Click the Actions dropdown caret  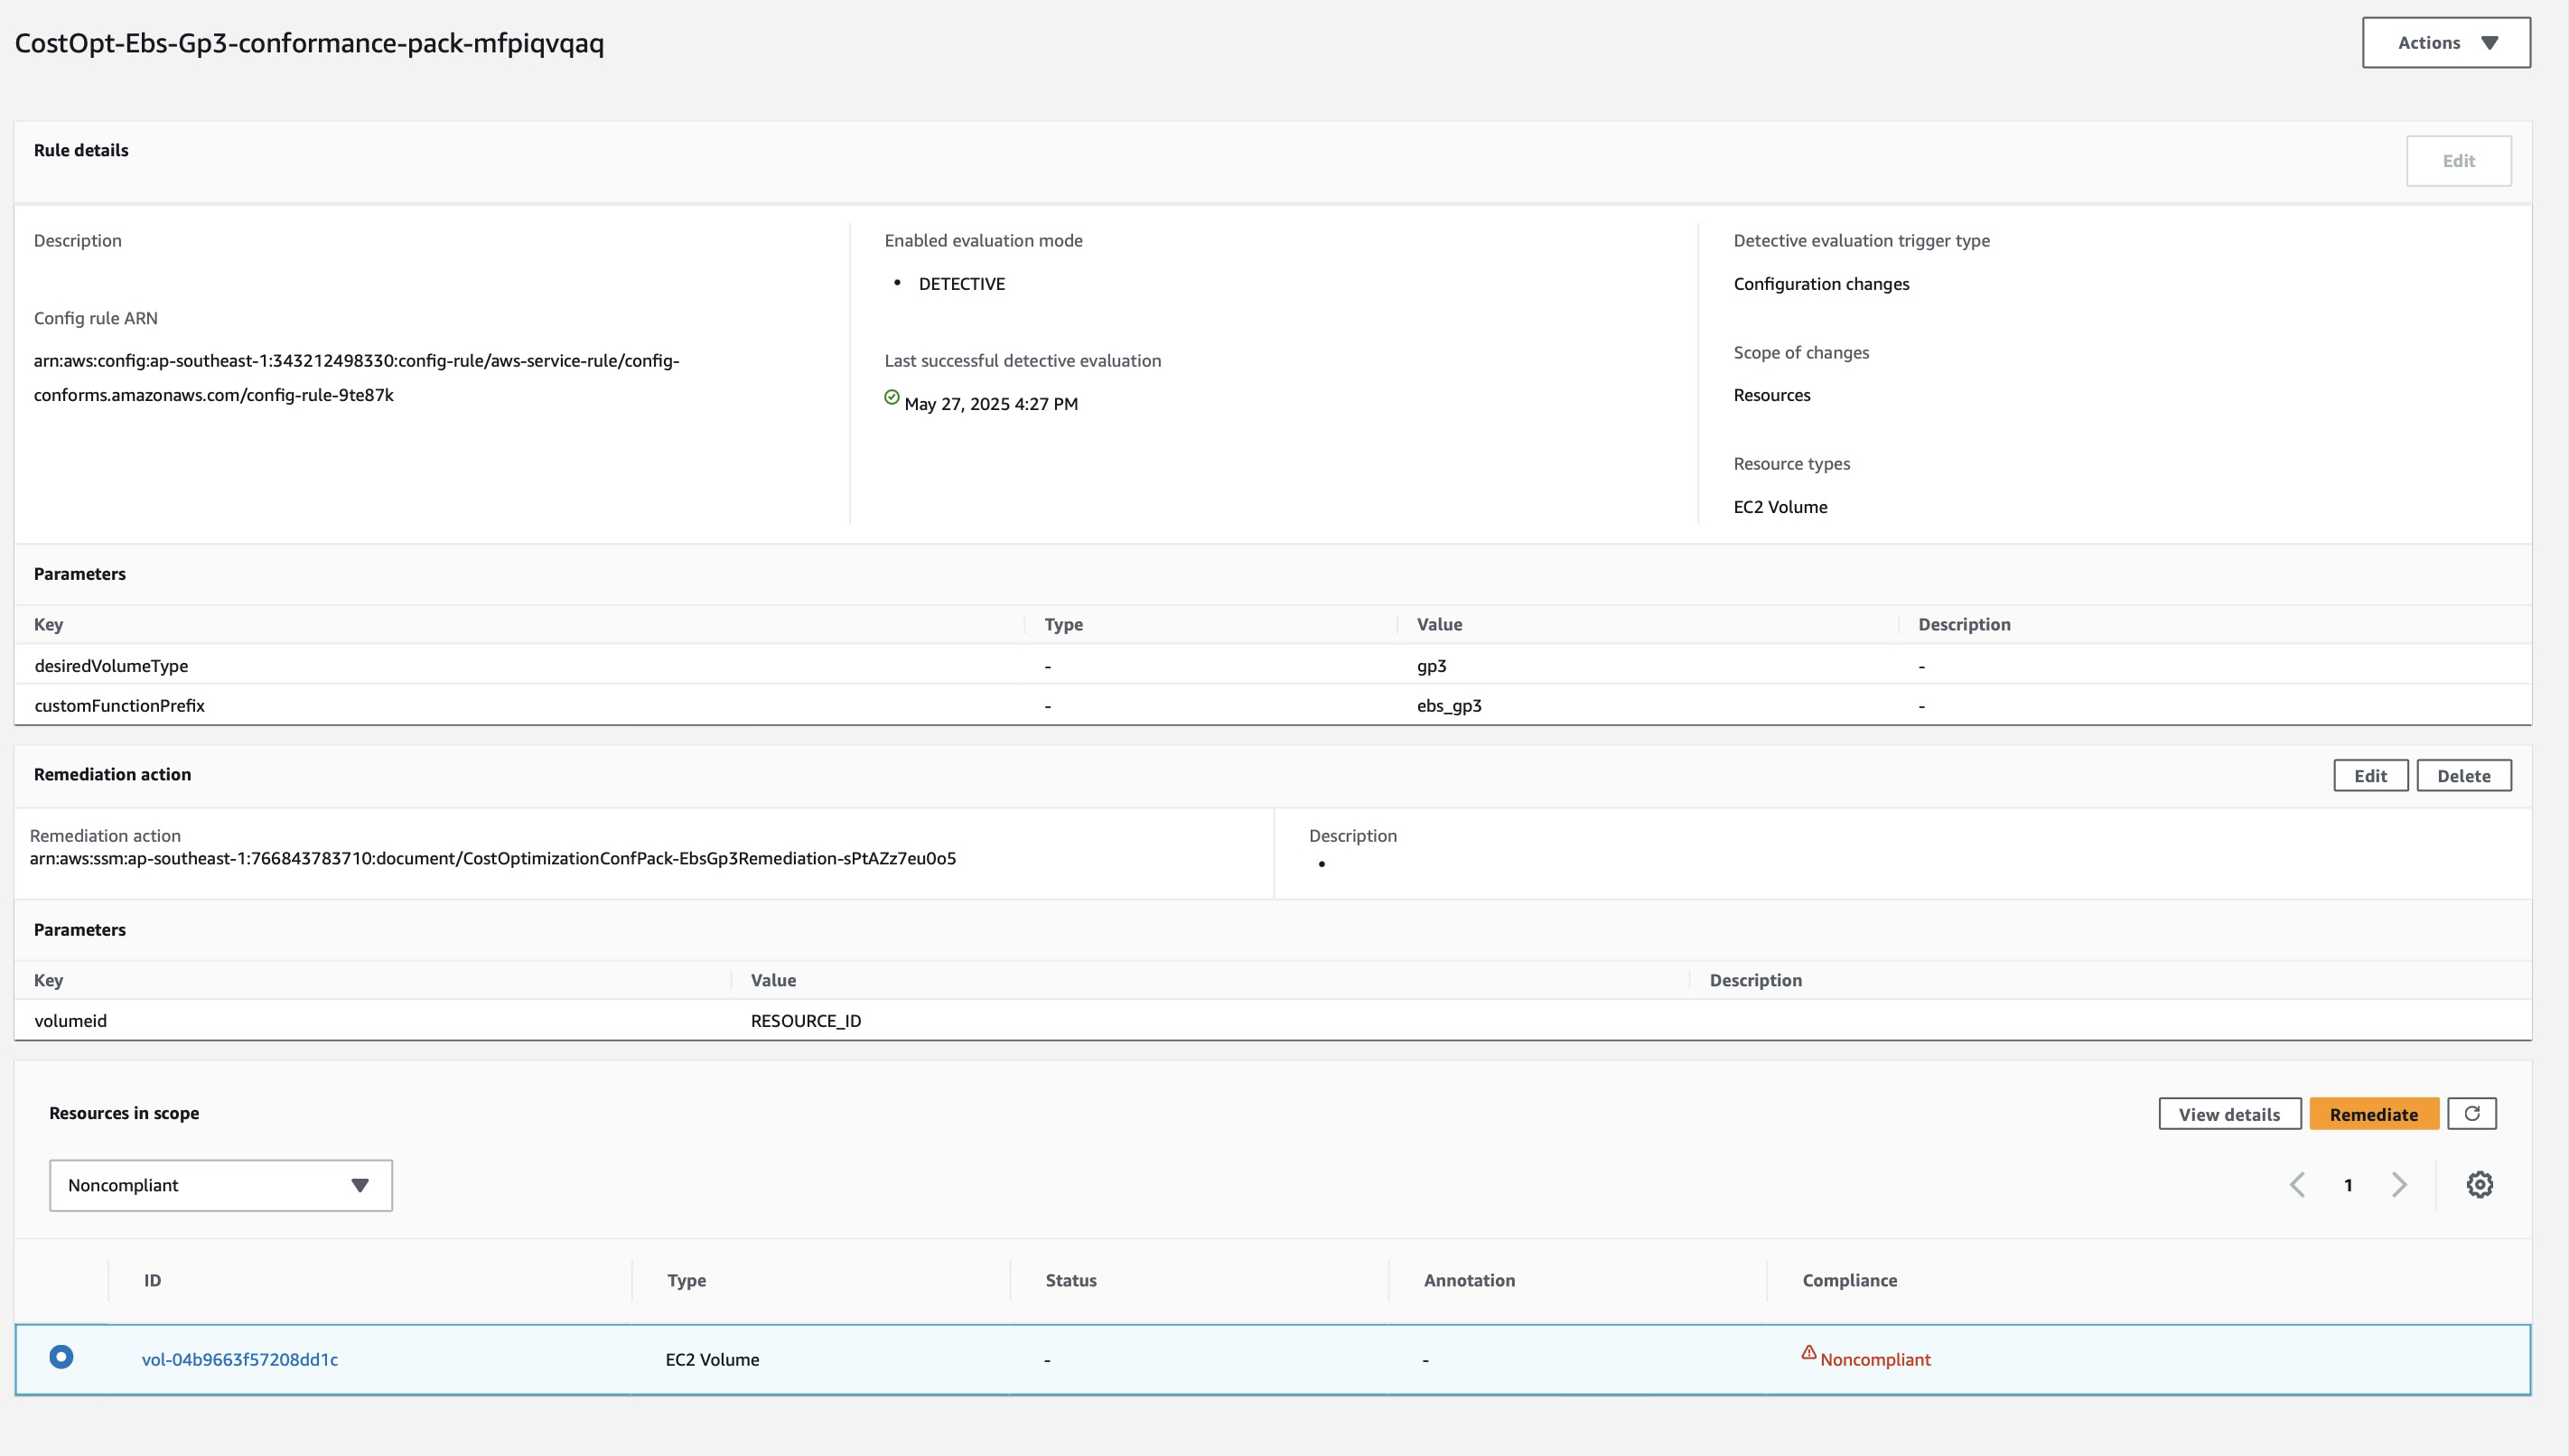pos(2490,42)
